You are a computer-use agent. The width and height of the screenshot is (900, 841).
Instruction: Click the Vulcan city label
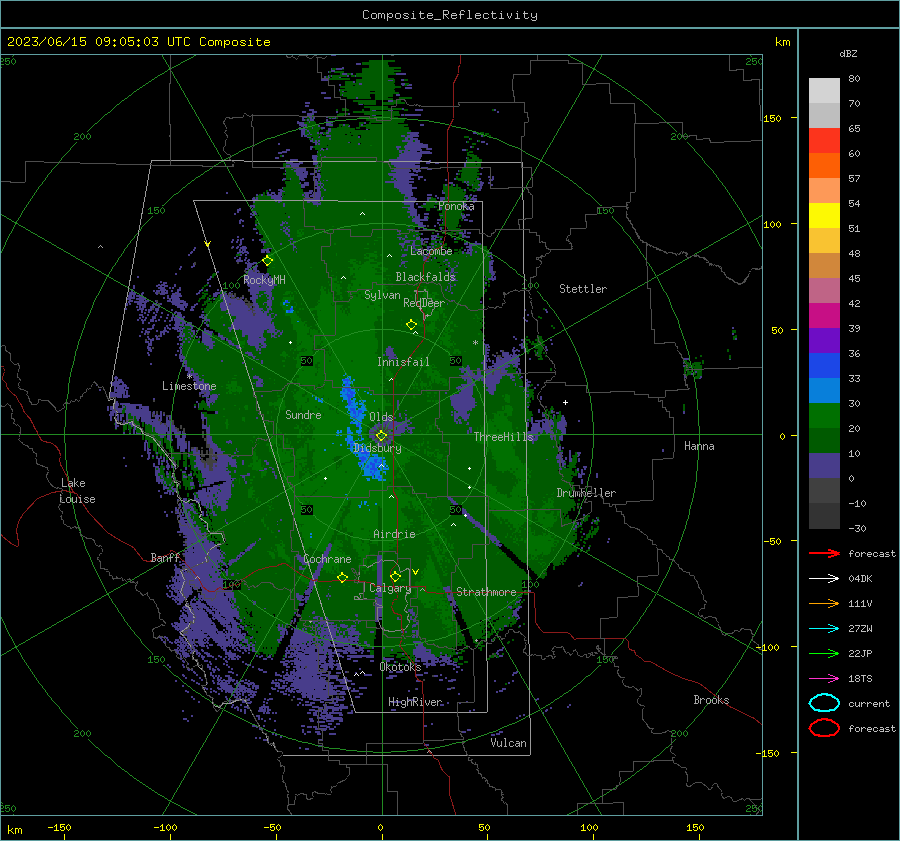coord(509,743)
